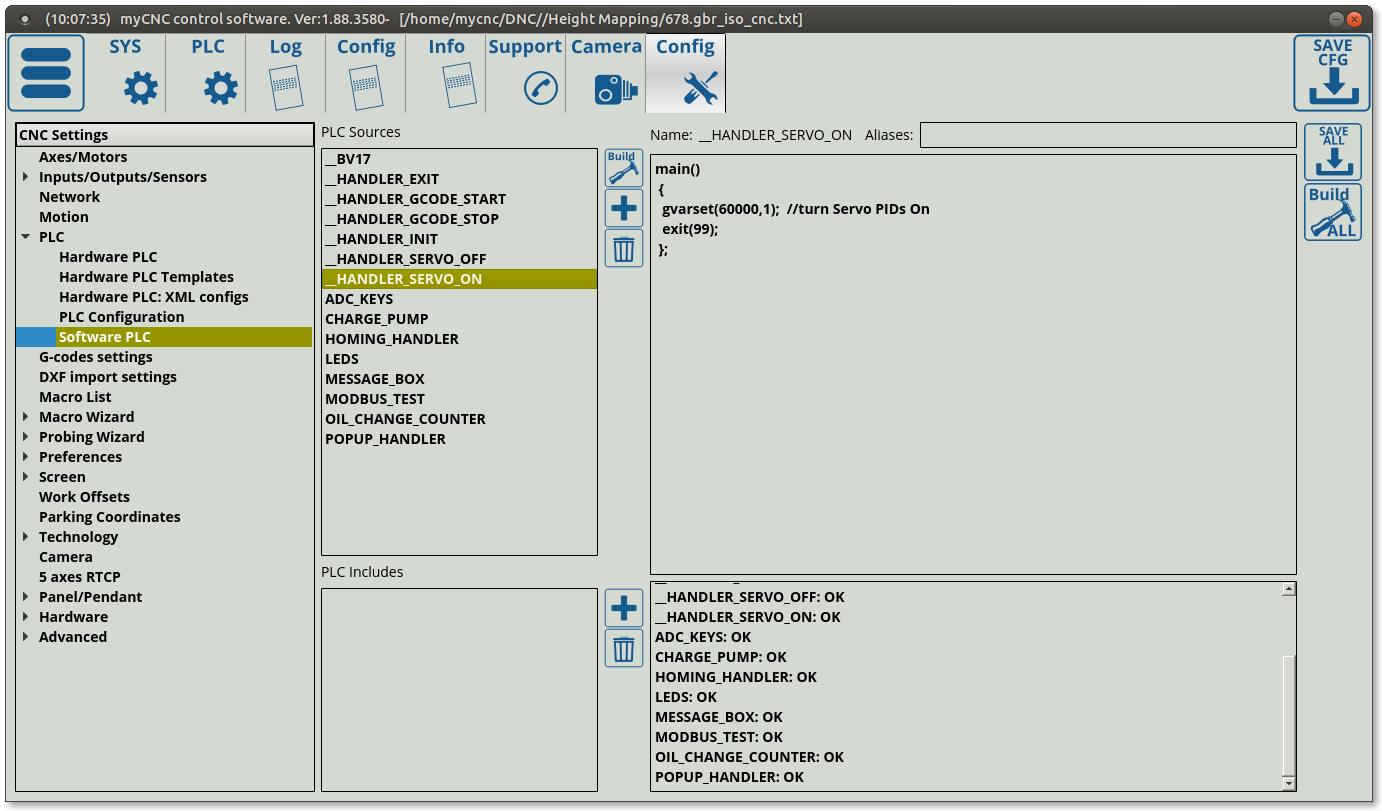The image size is (1382, 811).
Task: Add a new PLC source
Action: tap(623, 208)
